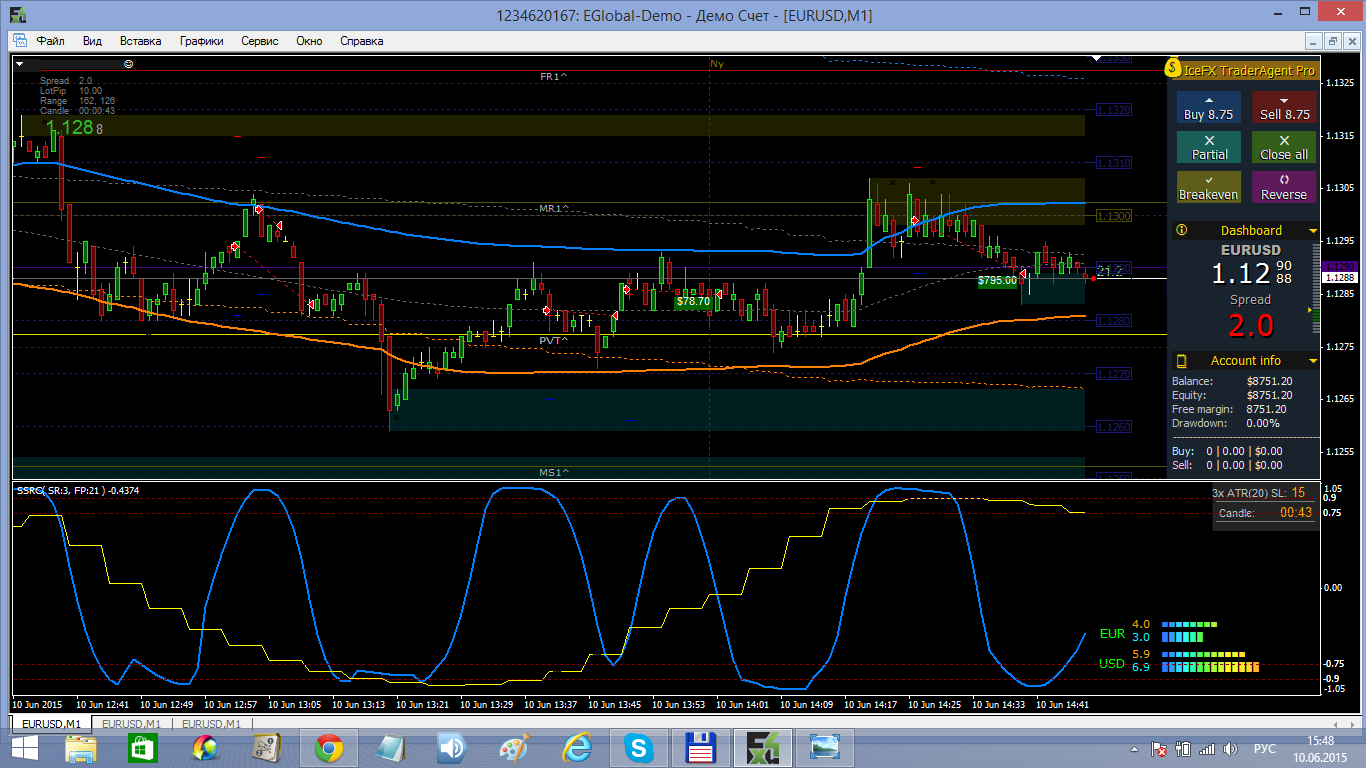The width and height of the screenshot is (1366, 768).
Task: Open the Paint palette taskbar icon
Action: pyautogui.click(x=515, y=748)
